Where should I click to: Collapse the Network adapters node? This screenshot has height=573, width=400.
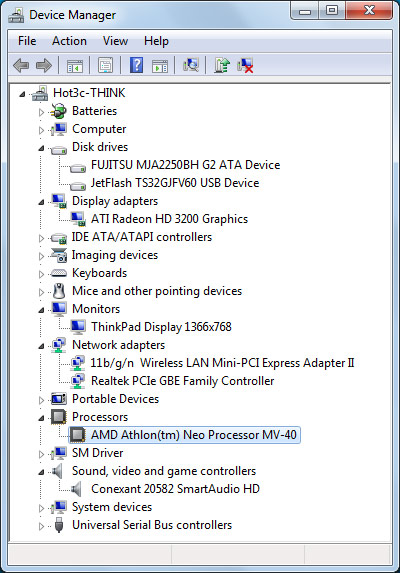41,346
